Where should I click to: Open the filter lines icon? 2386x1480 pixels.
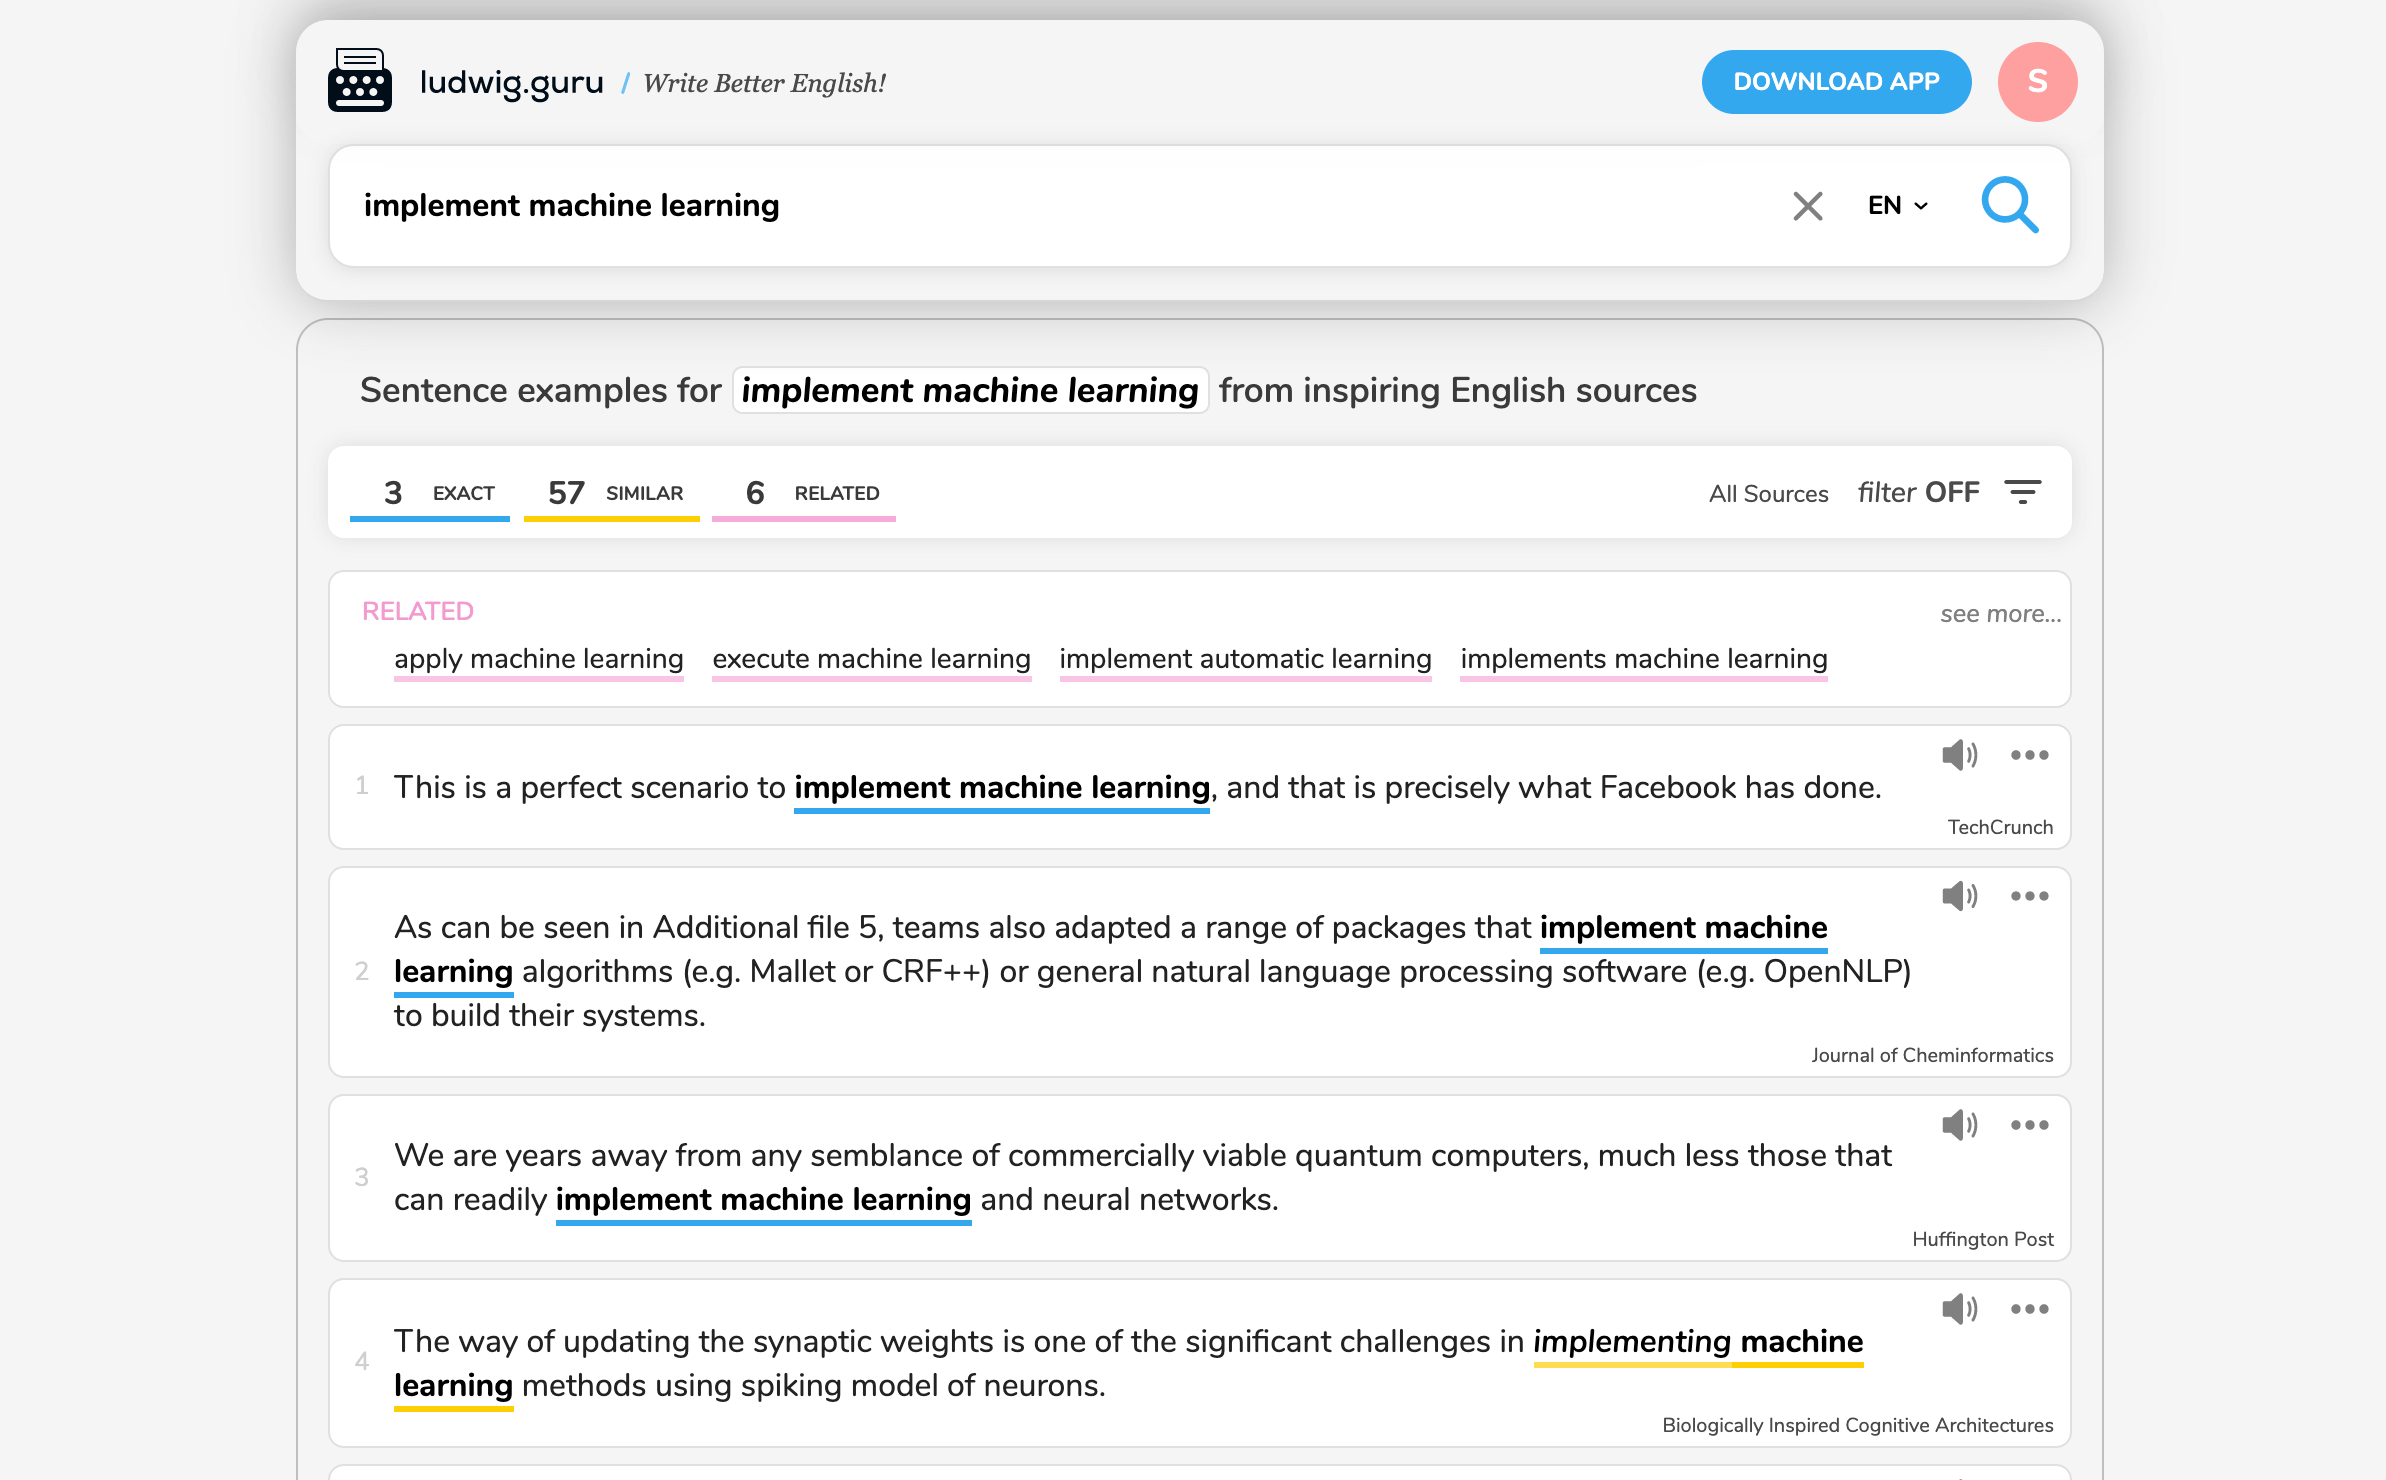[2022, 492]
